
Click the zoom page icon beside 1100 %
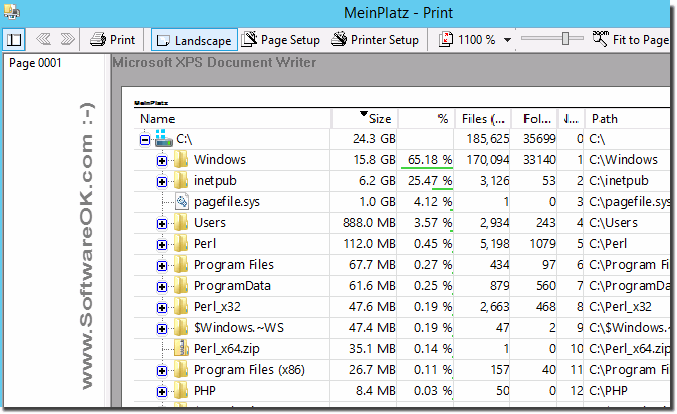coord(445,40)
